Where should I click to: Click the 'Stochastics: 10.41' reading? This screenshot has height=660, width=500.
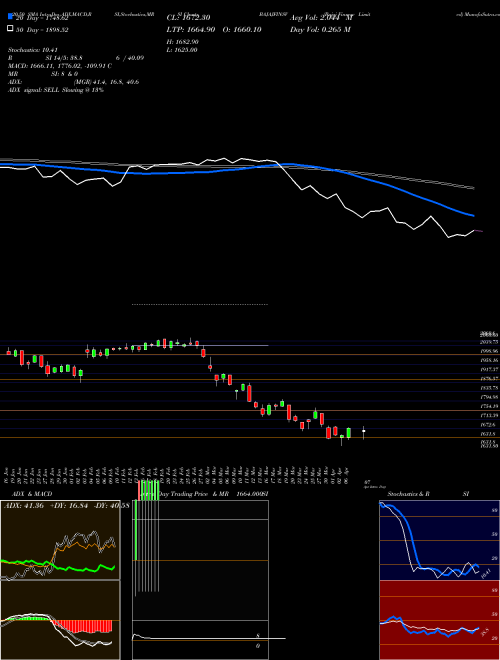coord(32,50)
